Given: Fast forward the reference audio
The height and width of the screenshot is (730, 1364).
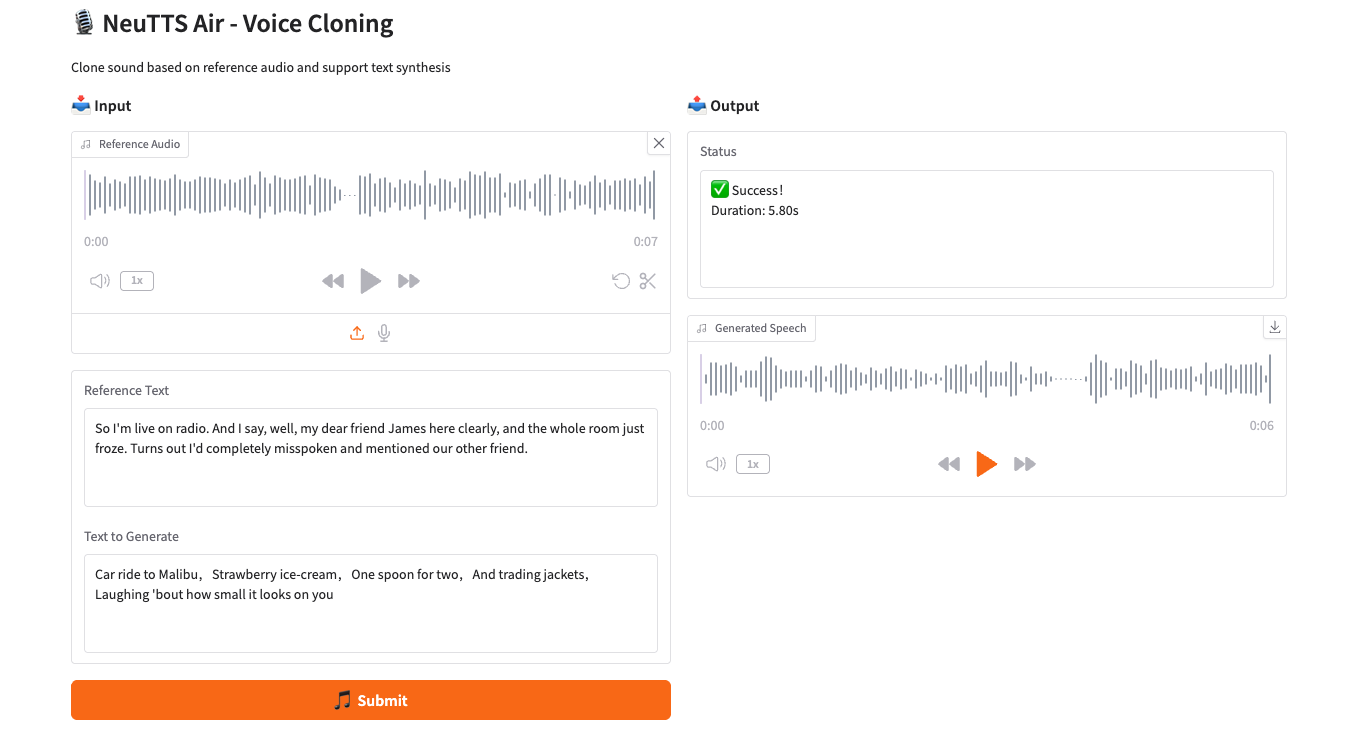Looking at the screenshot, I should pyautogui.click(x=408, y=281).
